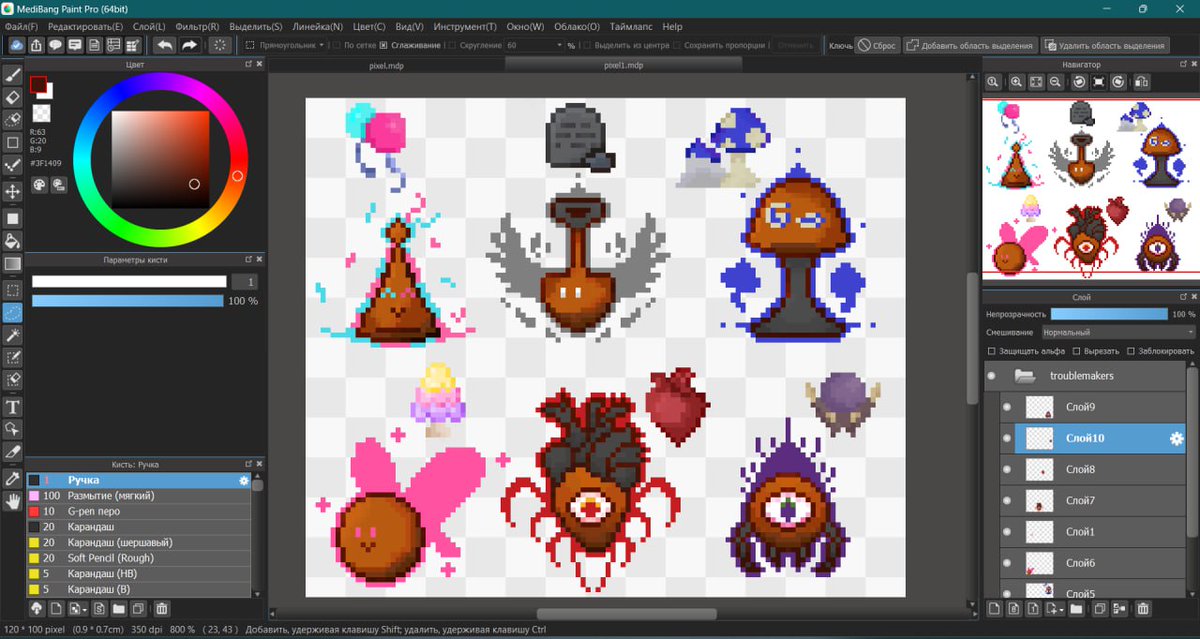1200x639 pixels.
Task: Delete layer using trash icon in layer panel
Action: (x=1143, y=608)
